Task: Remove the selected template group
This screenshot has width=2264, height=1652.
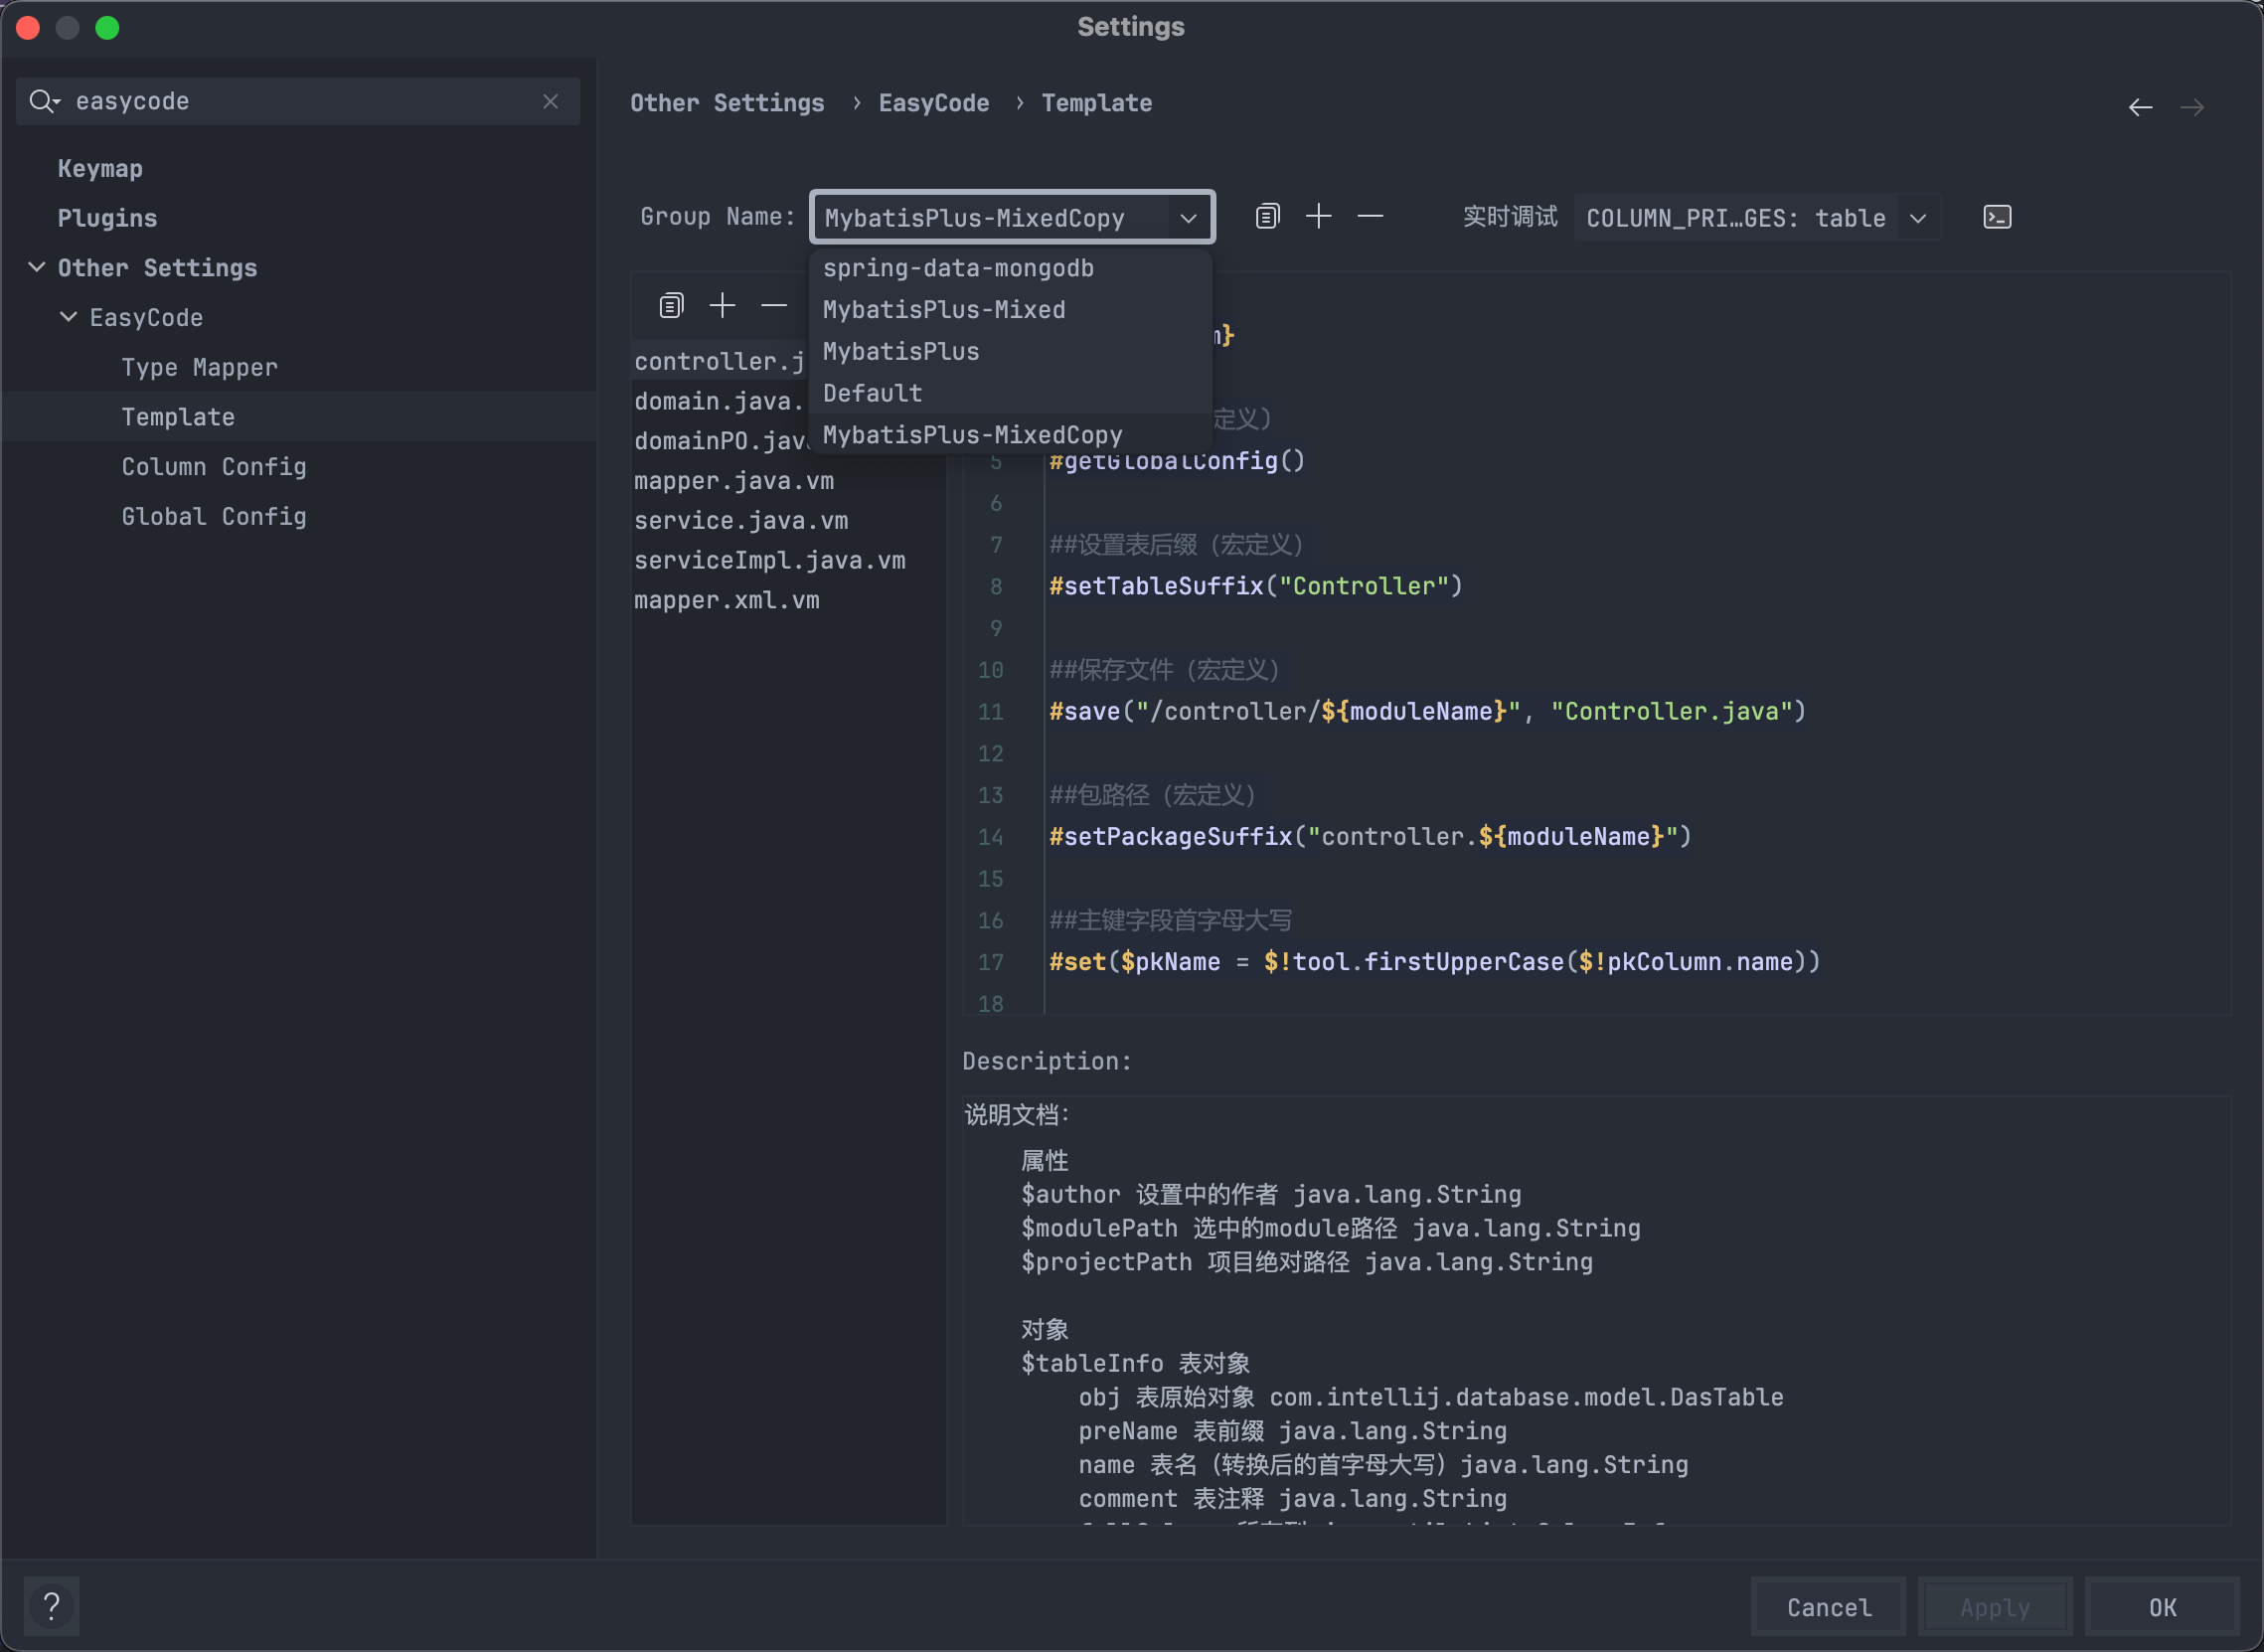Action: pos(1370,216)
